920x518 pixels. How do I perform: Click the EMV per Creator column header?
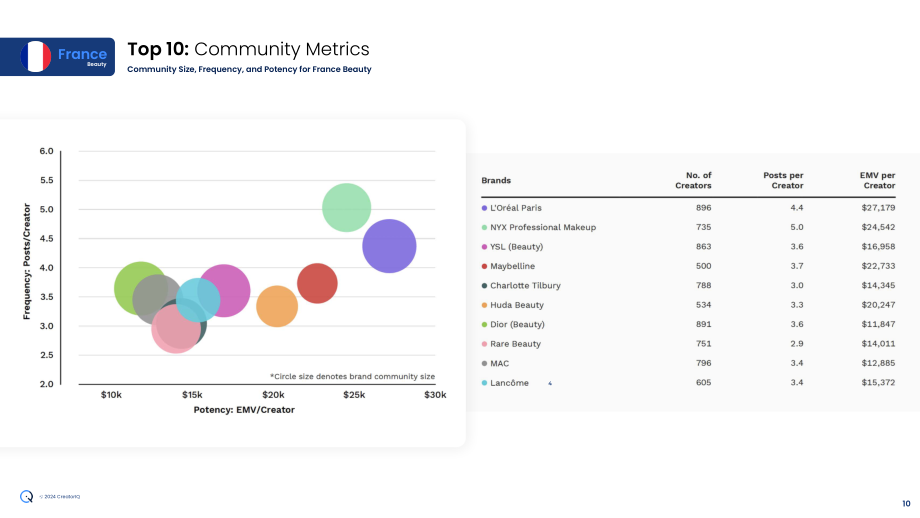click(877, 180)
